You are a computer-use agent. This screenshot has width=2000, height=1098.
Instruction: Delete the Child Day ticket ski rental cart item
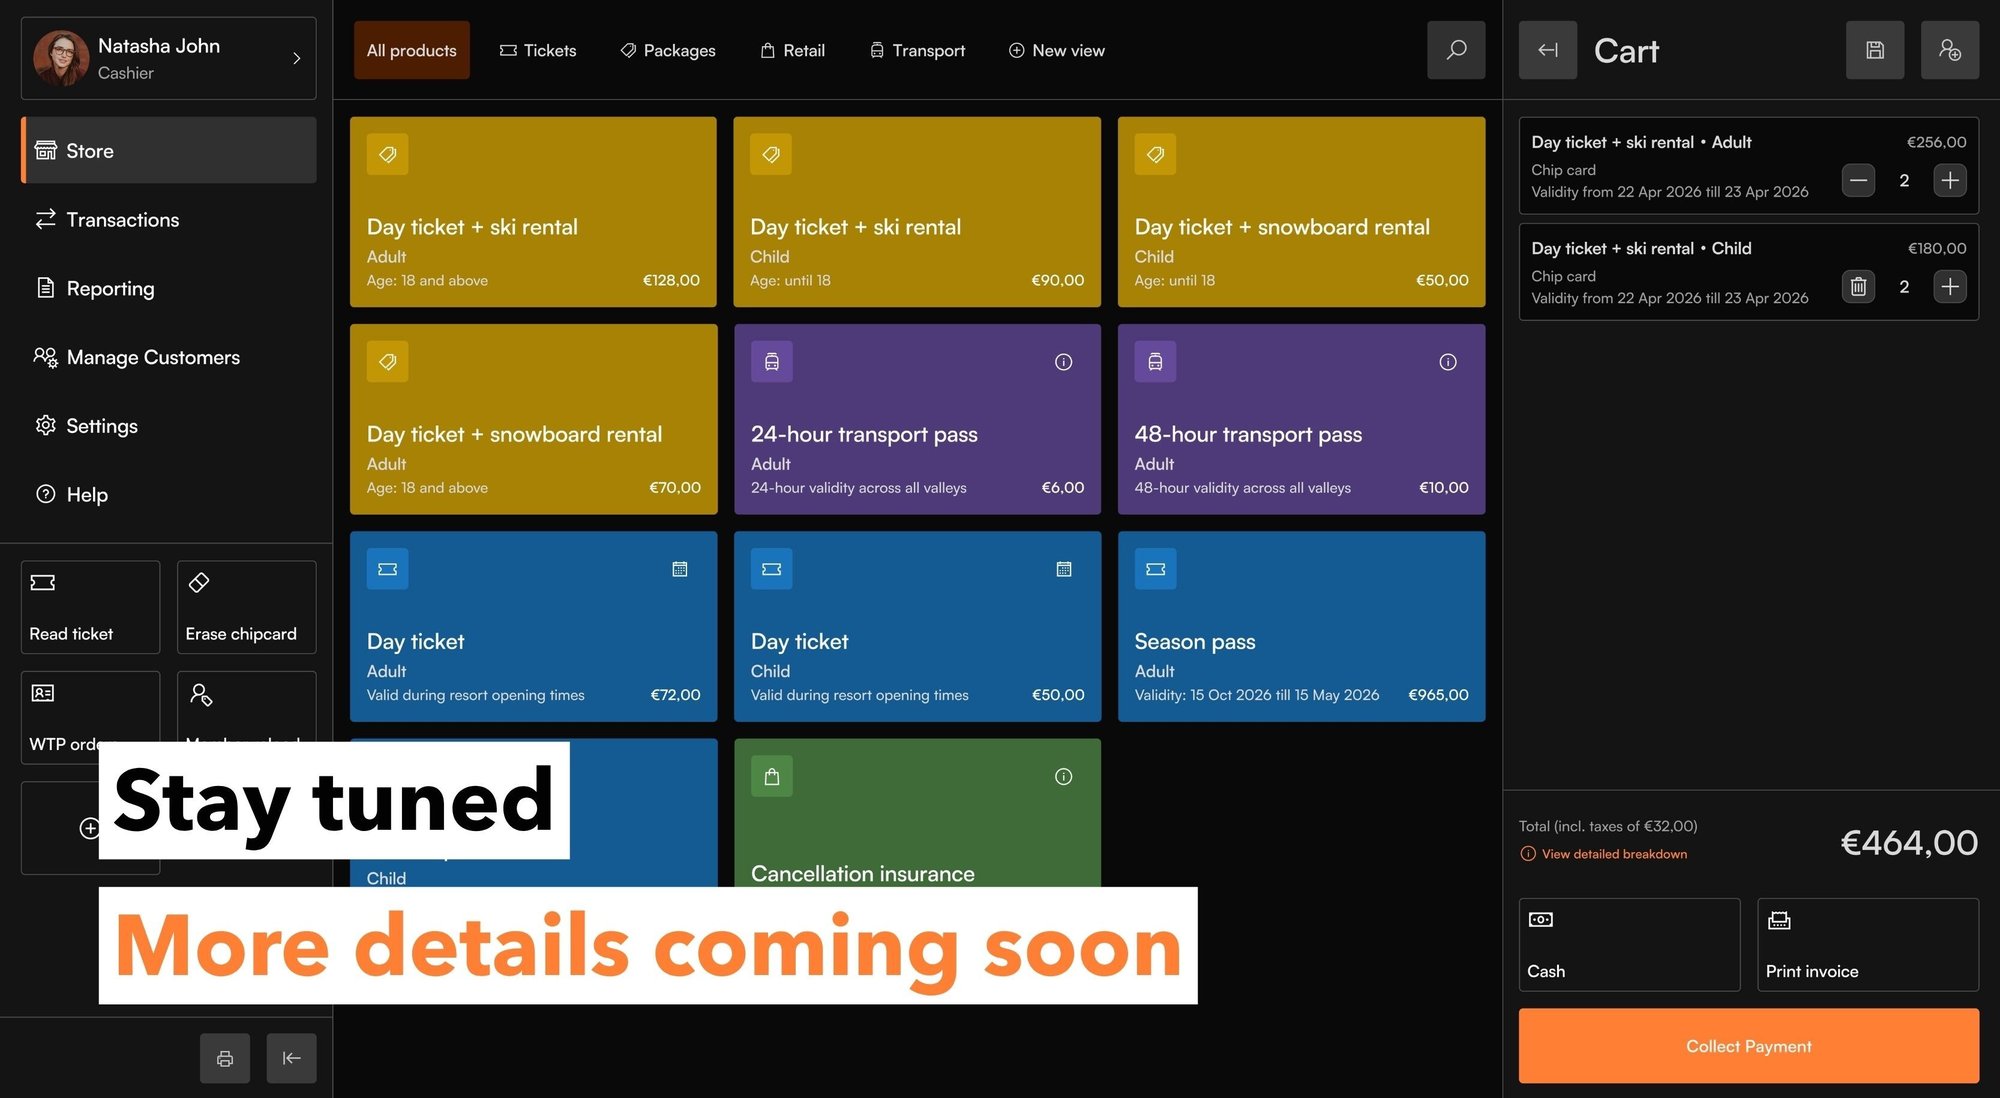pos(1857,287)
